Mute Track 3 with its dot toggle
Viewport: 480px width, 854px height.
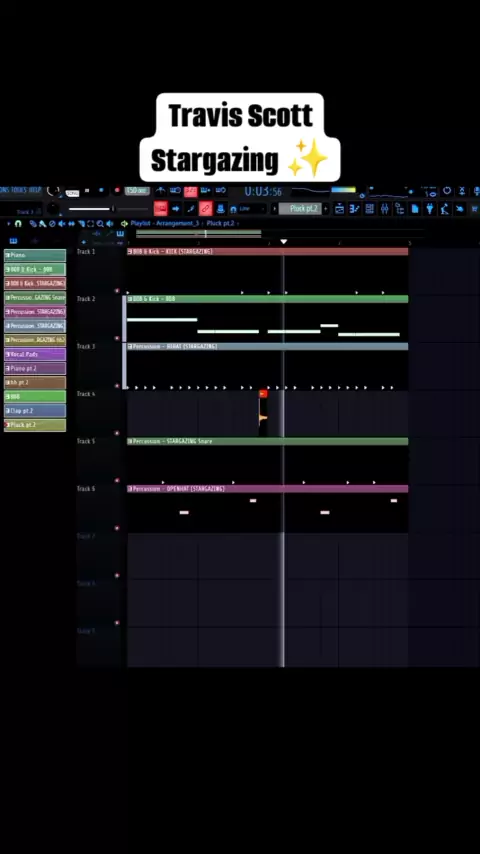click(x=117, y=386)
